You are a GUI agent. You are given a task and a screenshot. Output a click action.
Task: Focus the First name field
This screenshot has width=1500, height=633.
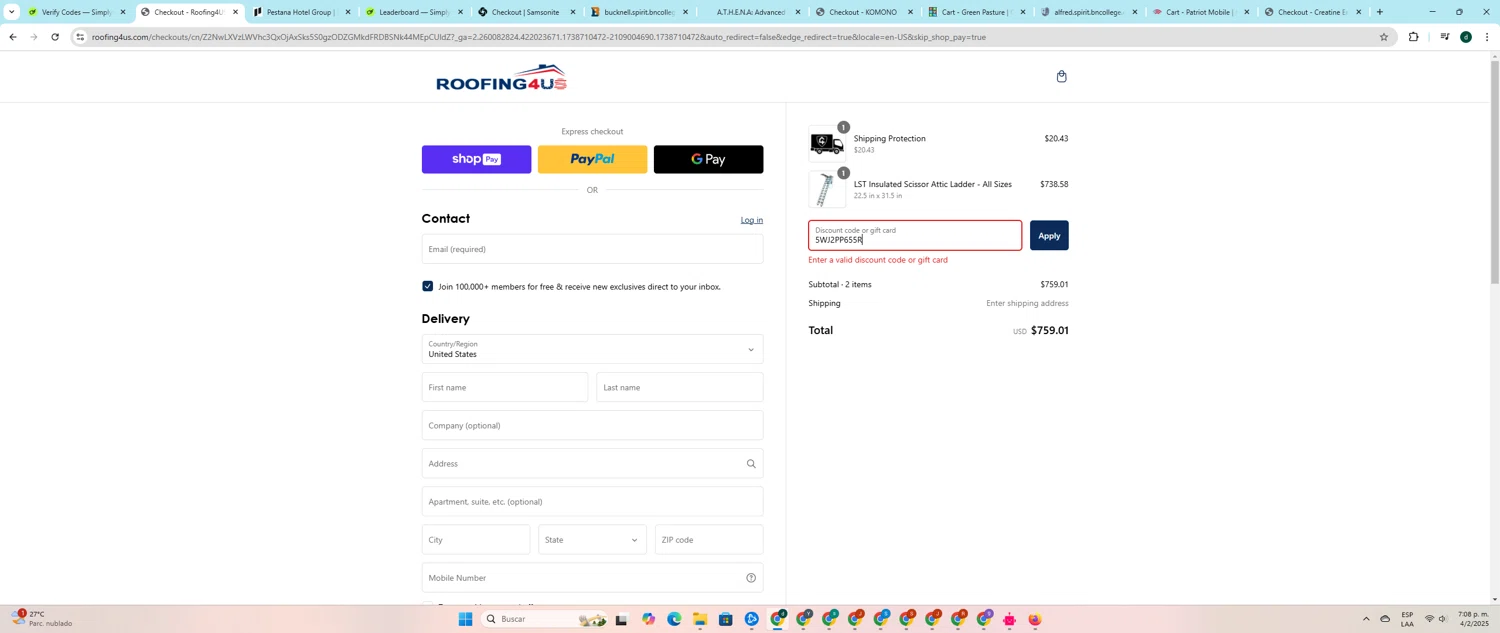pyautogui.click(x=505, y=387)
